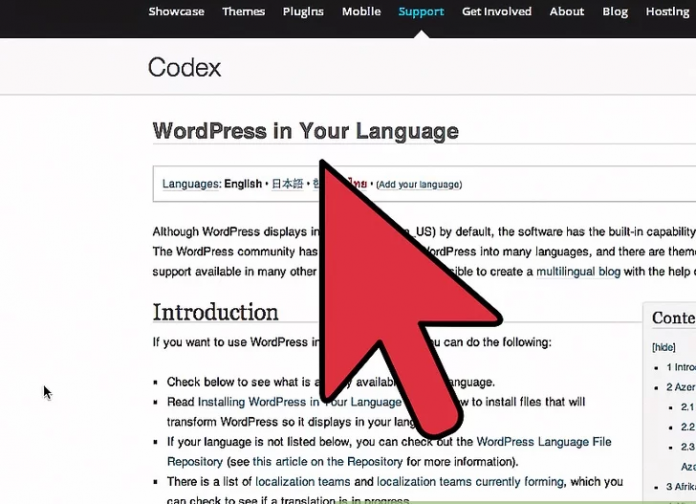This screenshot has height=504, width=696.
Task: Open the 'multilingual blog' link
Action: click(x=578, y=272)
